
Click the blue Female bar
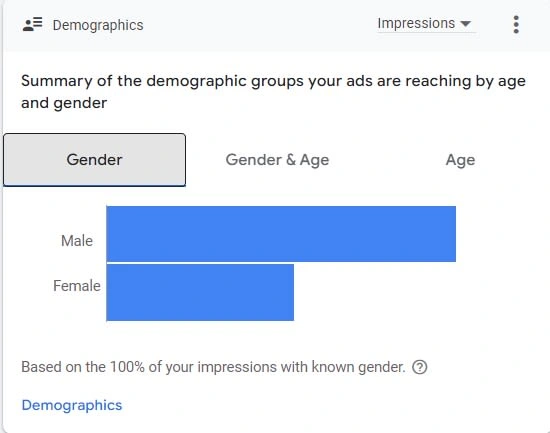(x=200, y=293)
